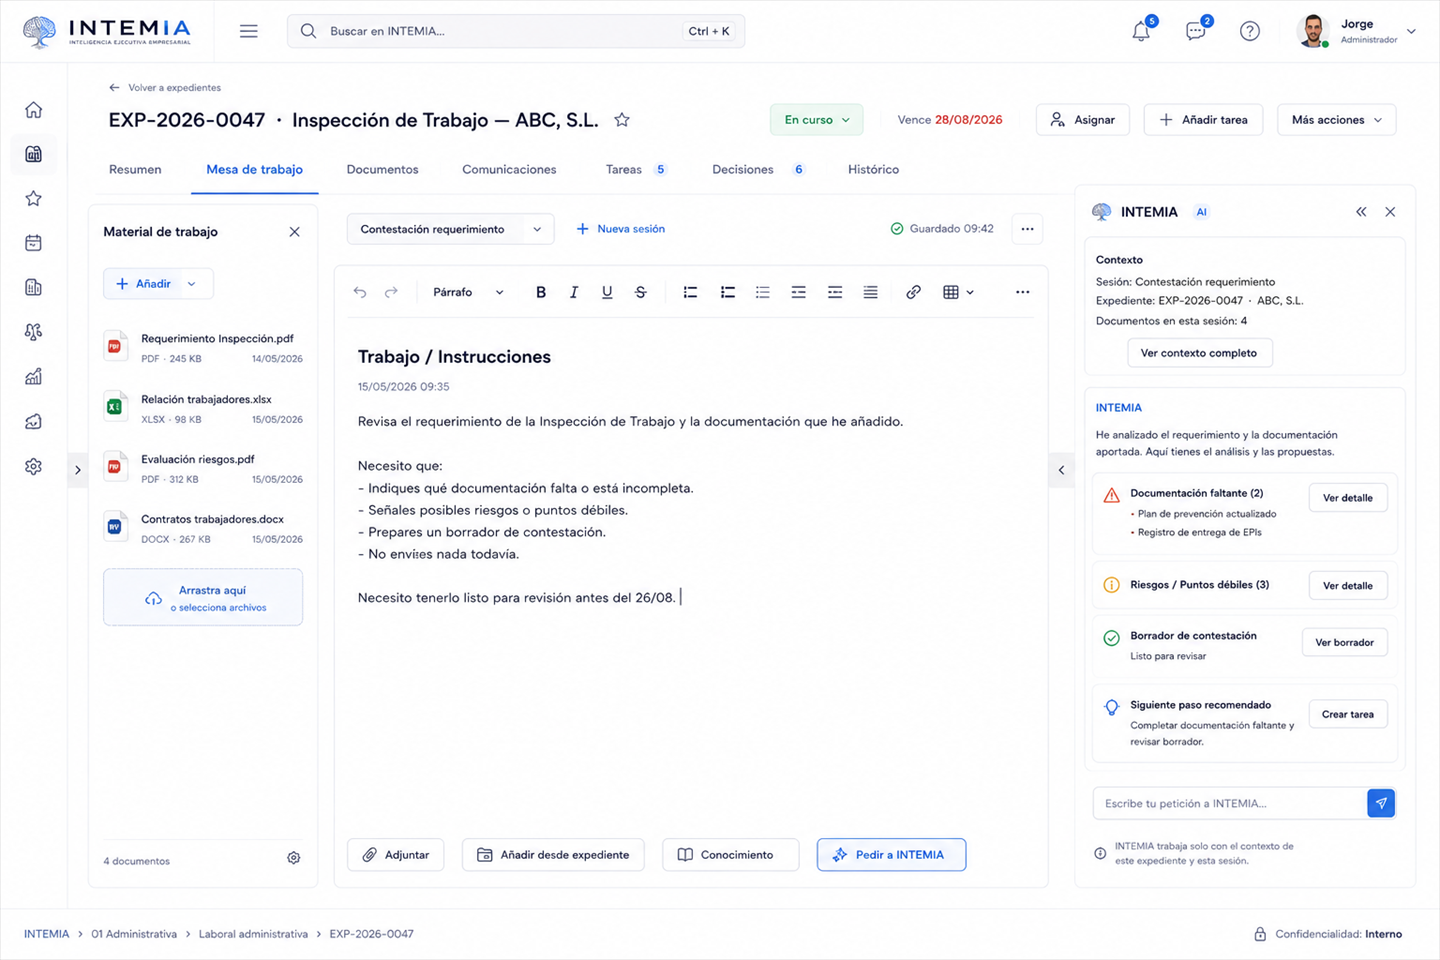Open more options at editor toolbar end
The image size is (1440, 960).
pos(1022,292)
